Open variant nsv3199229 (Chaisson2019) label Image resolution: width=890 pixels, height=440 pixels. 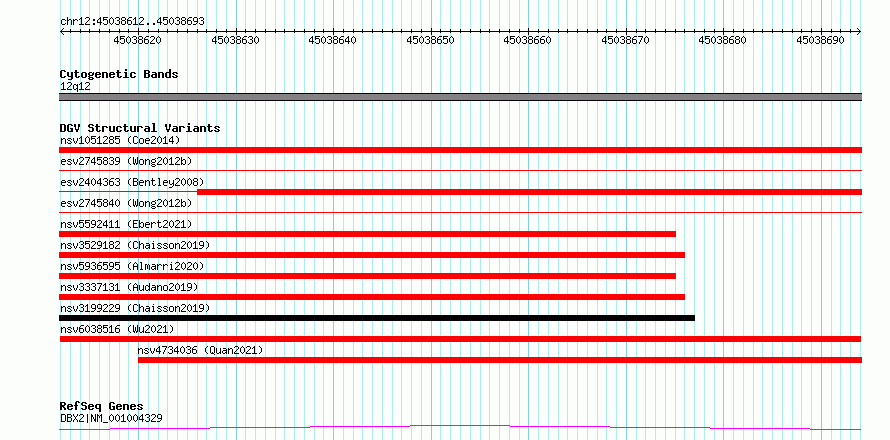coord(135,308)
